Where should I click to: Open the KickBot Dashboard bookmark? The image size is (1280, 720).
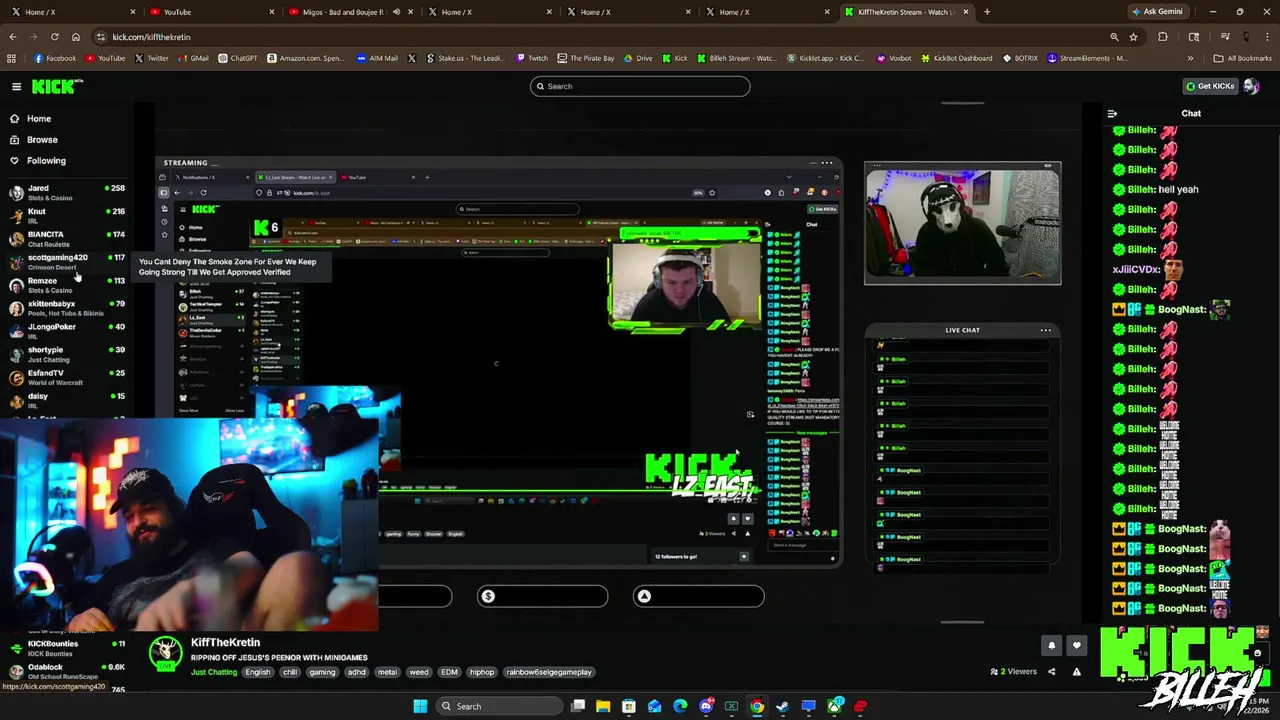click(x=956, y=58)
